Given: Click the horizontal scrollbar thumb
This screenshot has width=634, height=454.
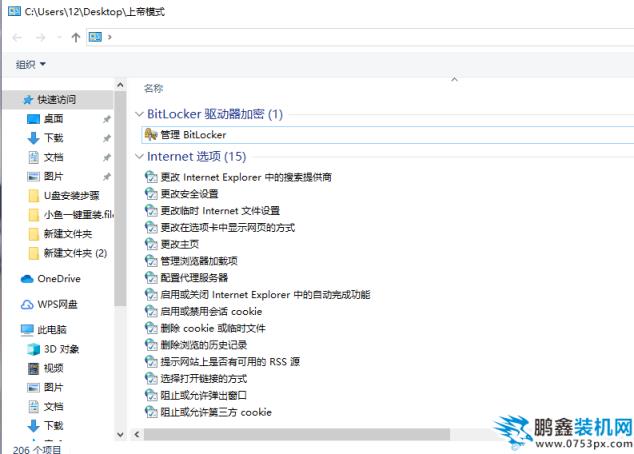Looking at the screenshot, I should coord(297,435).
